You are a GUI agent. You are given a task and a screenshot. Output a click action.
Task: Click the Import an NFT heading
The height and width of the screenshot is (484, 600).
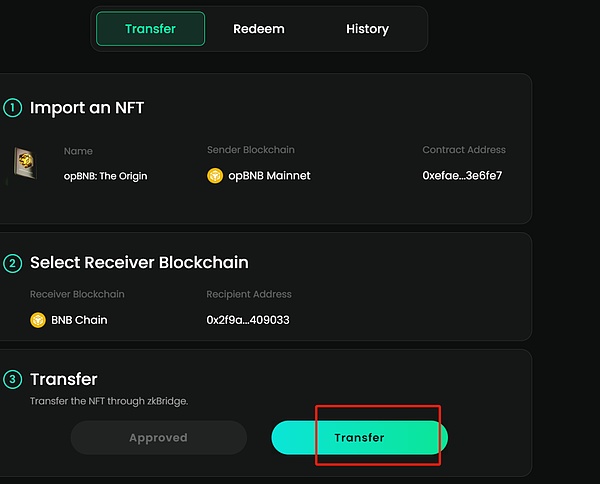[87, 107]
